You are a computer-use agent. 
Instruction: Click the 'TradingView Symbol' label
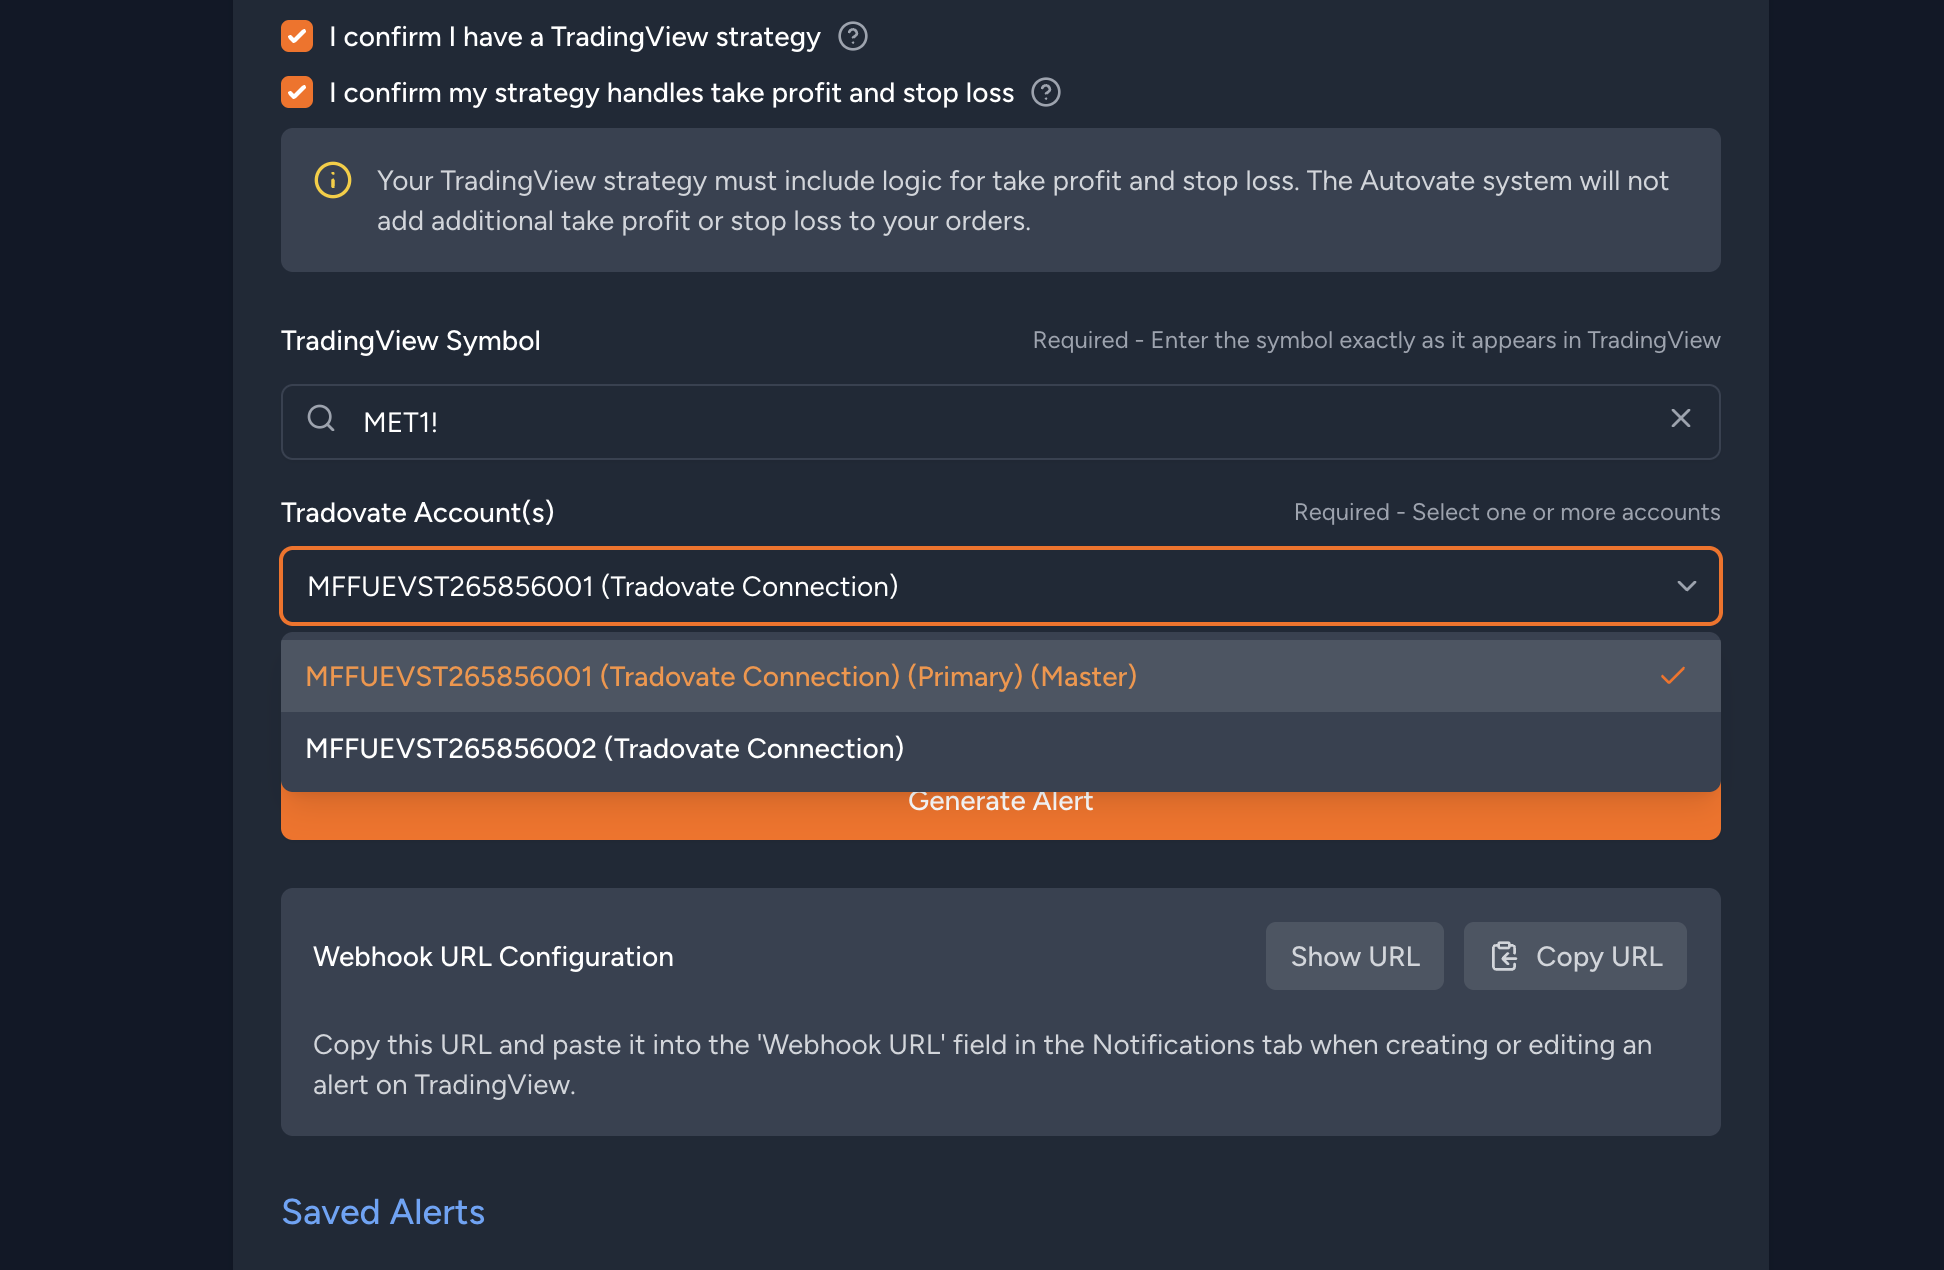pos(411,341)
